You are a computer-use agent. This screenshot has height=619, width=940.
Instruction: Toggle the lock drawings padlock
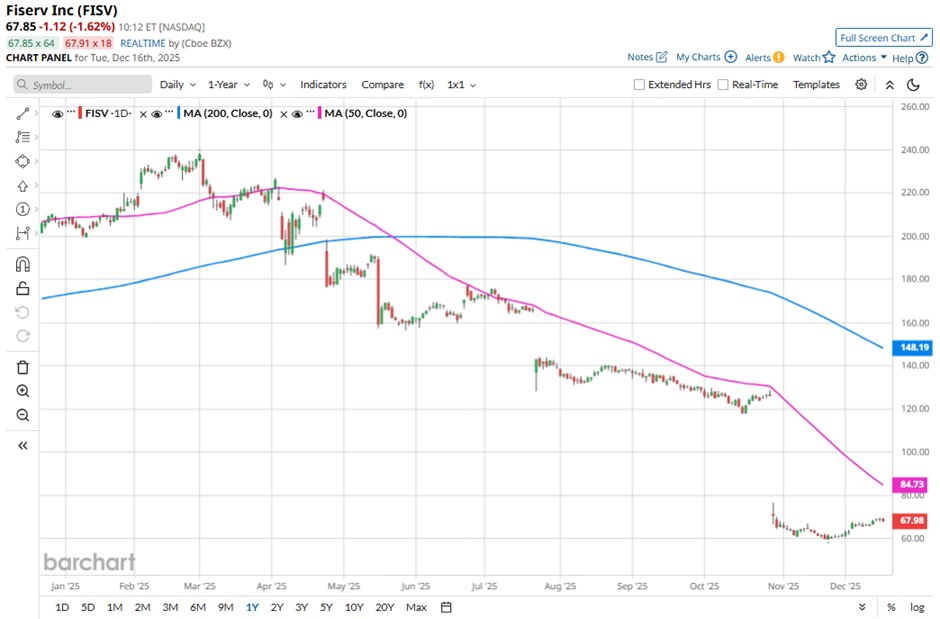click(22, 288)
